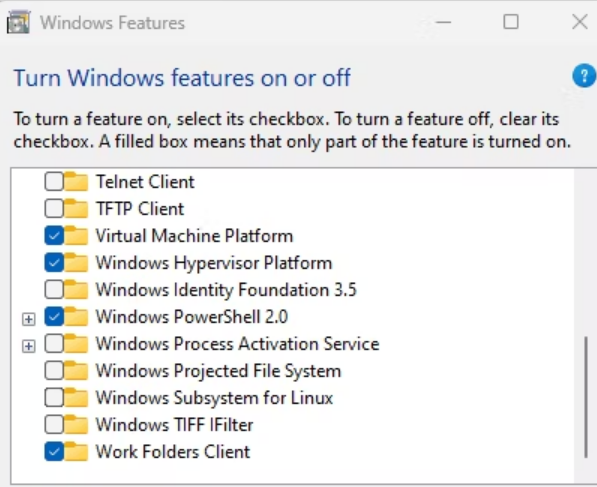Select the Work Folders Client folder icon
Viewport: 597px width, 487px height.
(76, 452)
